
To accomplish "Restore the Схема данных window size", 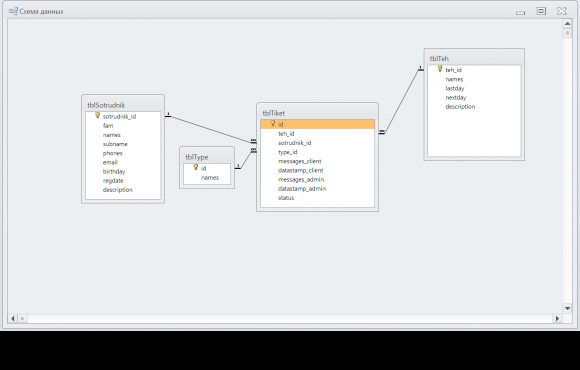I will pyautogui.click(x=541, y=11).
